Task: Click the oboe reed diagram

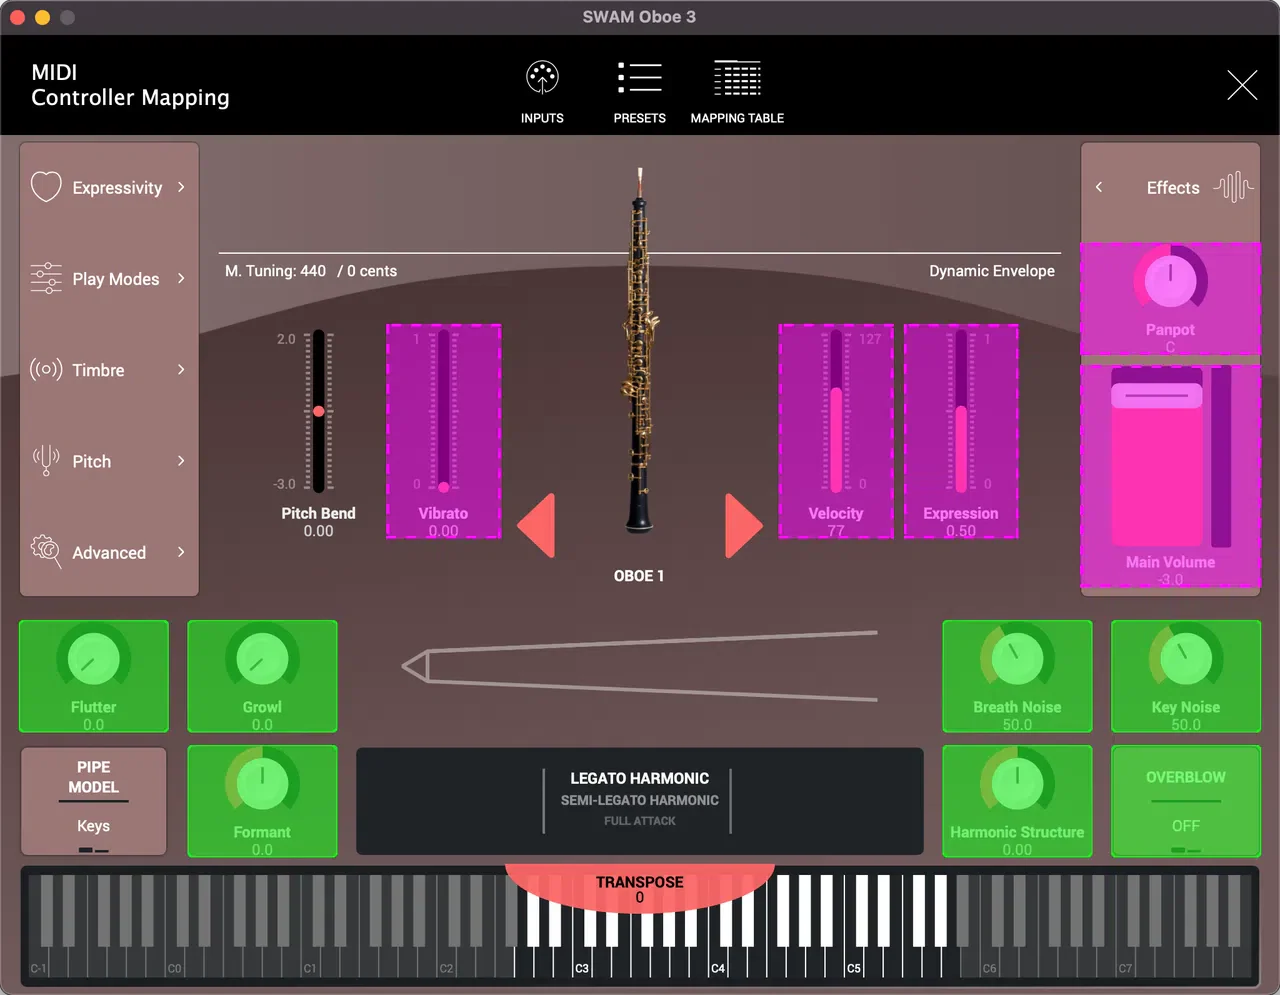Action: click(640, 666)
